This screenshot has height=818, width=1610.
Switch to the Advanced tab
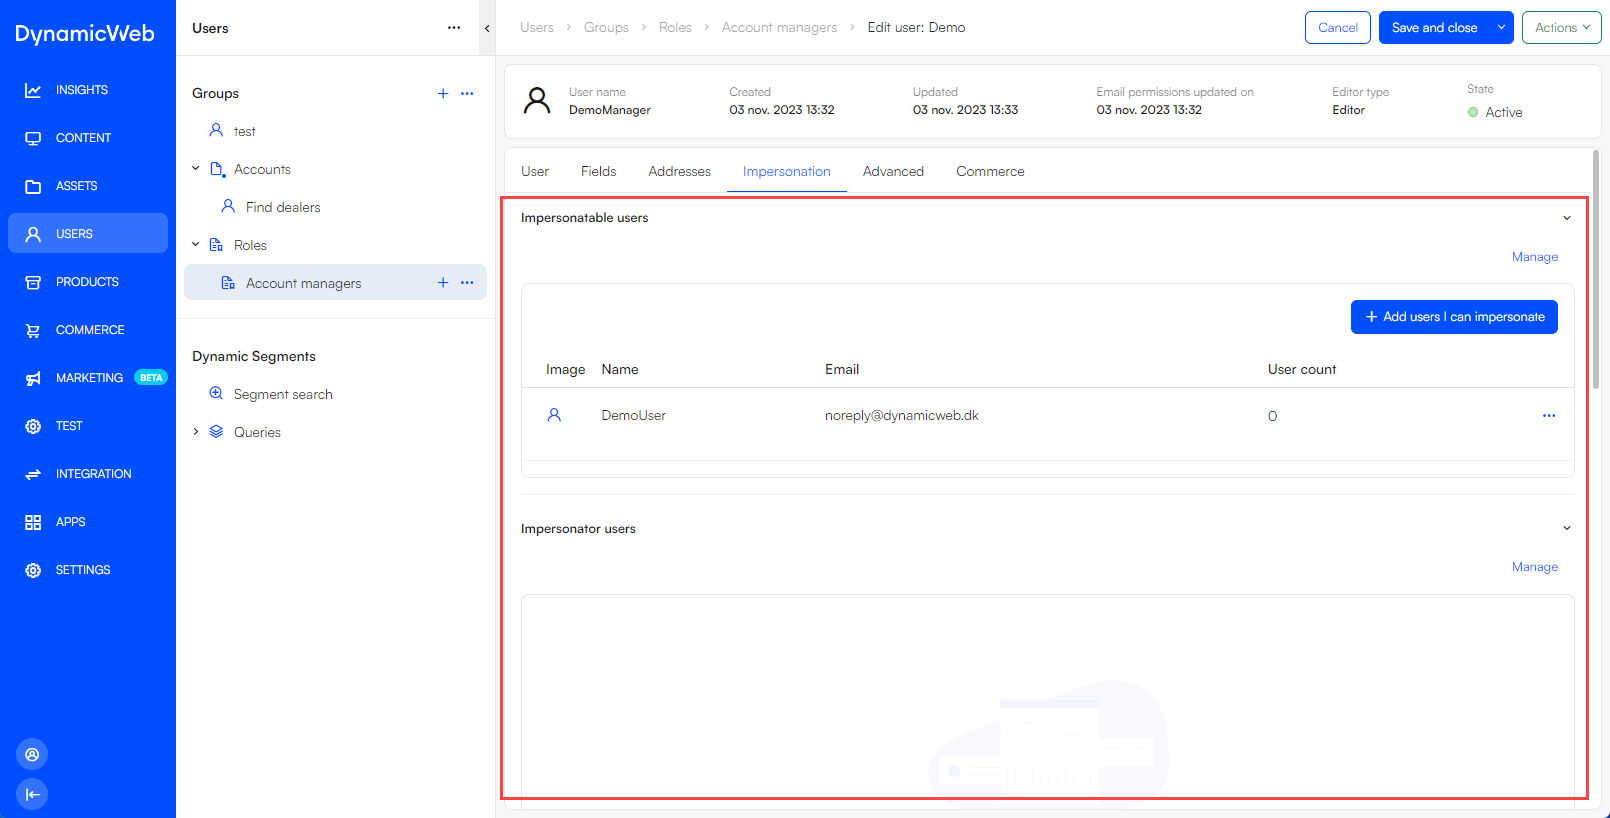point(893,171)
